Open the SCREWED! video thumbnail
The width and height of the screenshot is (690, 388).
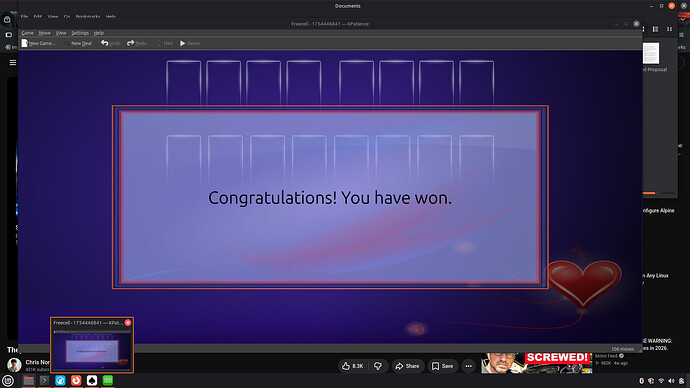click(x=536, y=363)
